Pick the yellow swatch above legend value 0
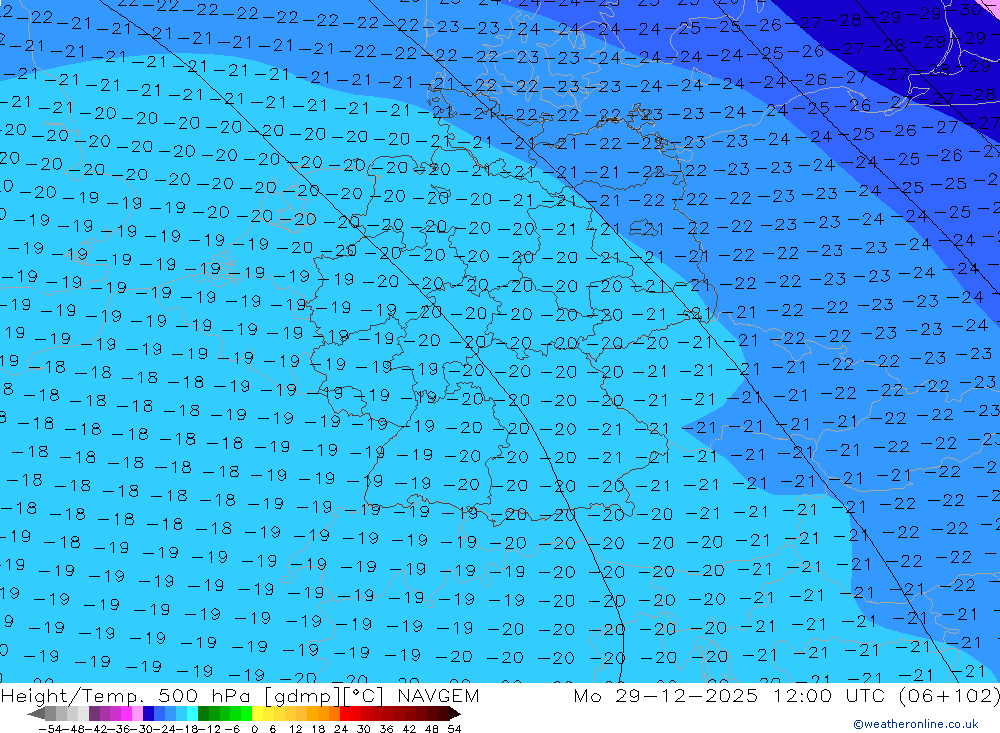Viewport: 1000px width, 733px height. (258, 714)
